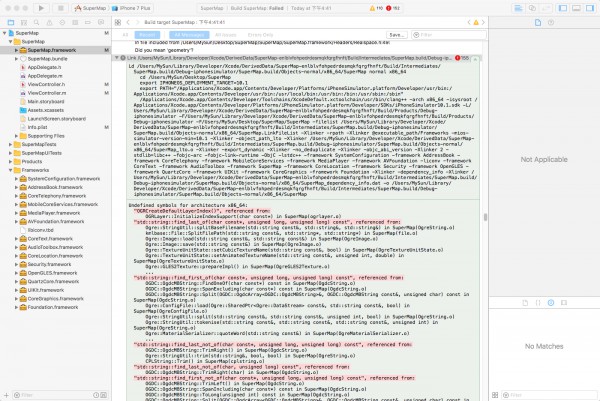Click the add (+) button in navigator
The height and width of the screenshot is (401, 600).
(6, 395)
